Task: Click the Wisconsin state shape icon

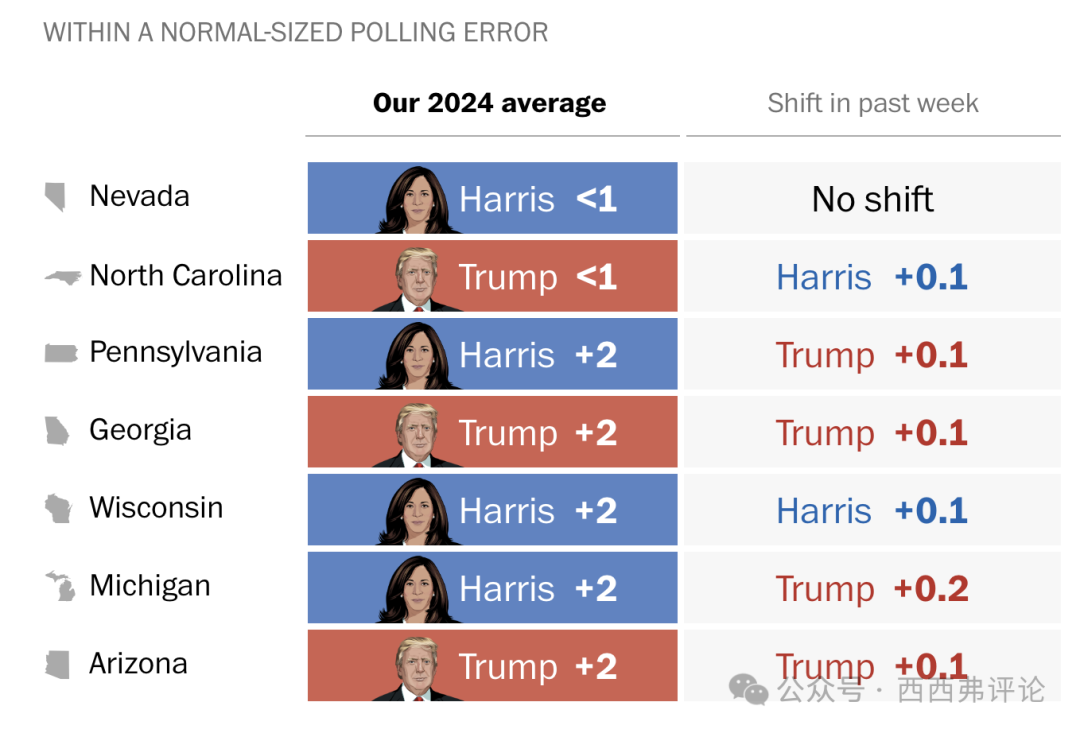Action: coord(59,508)
